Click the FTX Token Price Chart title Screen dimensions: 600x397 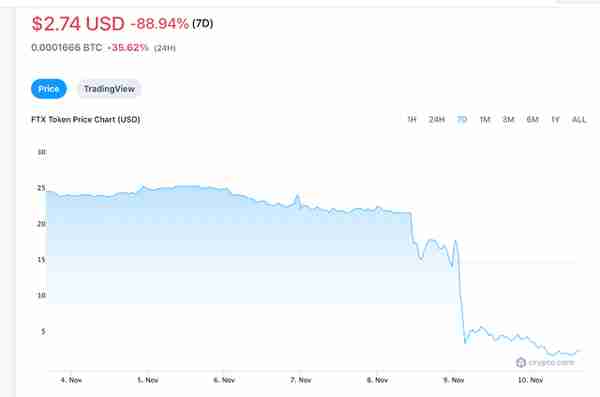86,119
